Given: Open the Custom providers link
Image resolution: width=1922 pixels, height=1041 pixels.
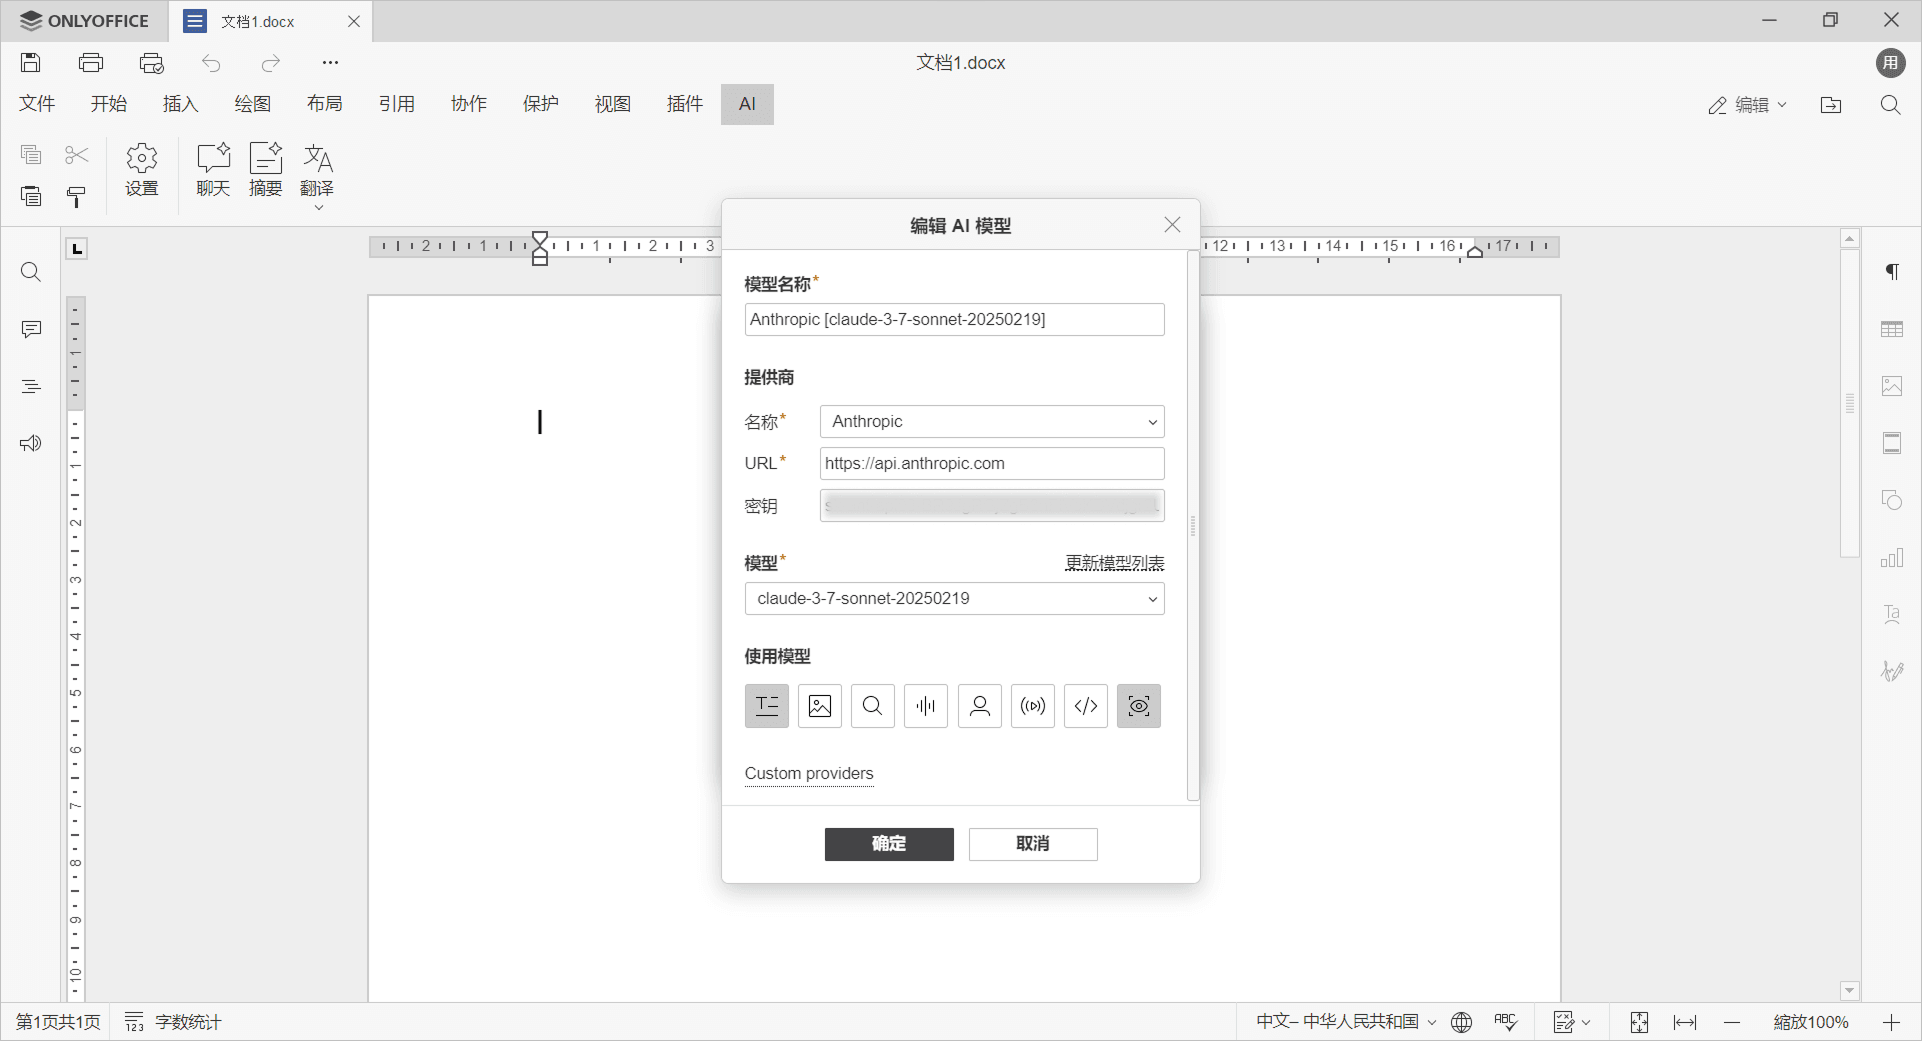Looking at the screenshot, I should click(808, 774).
